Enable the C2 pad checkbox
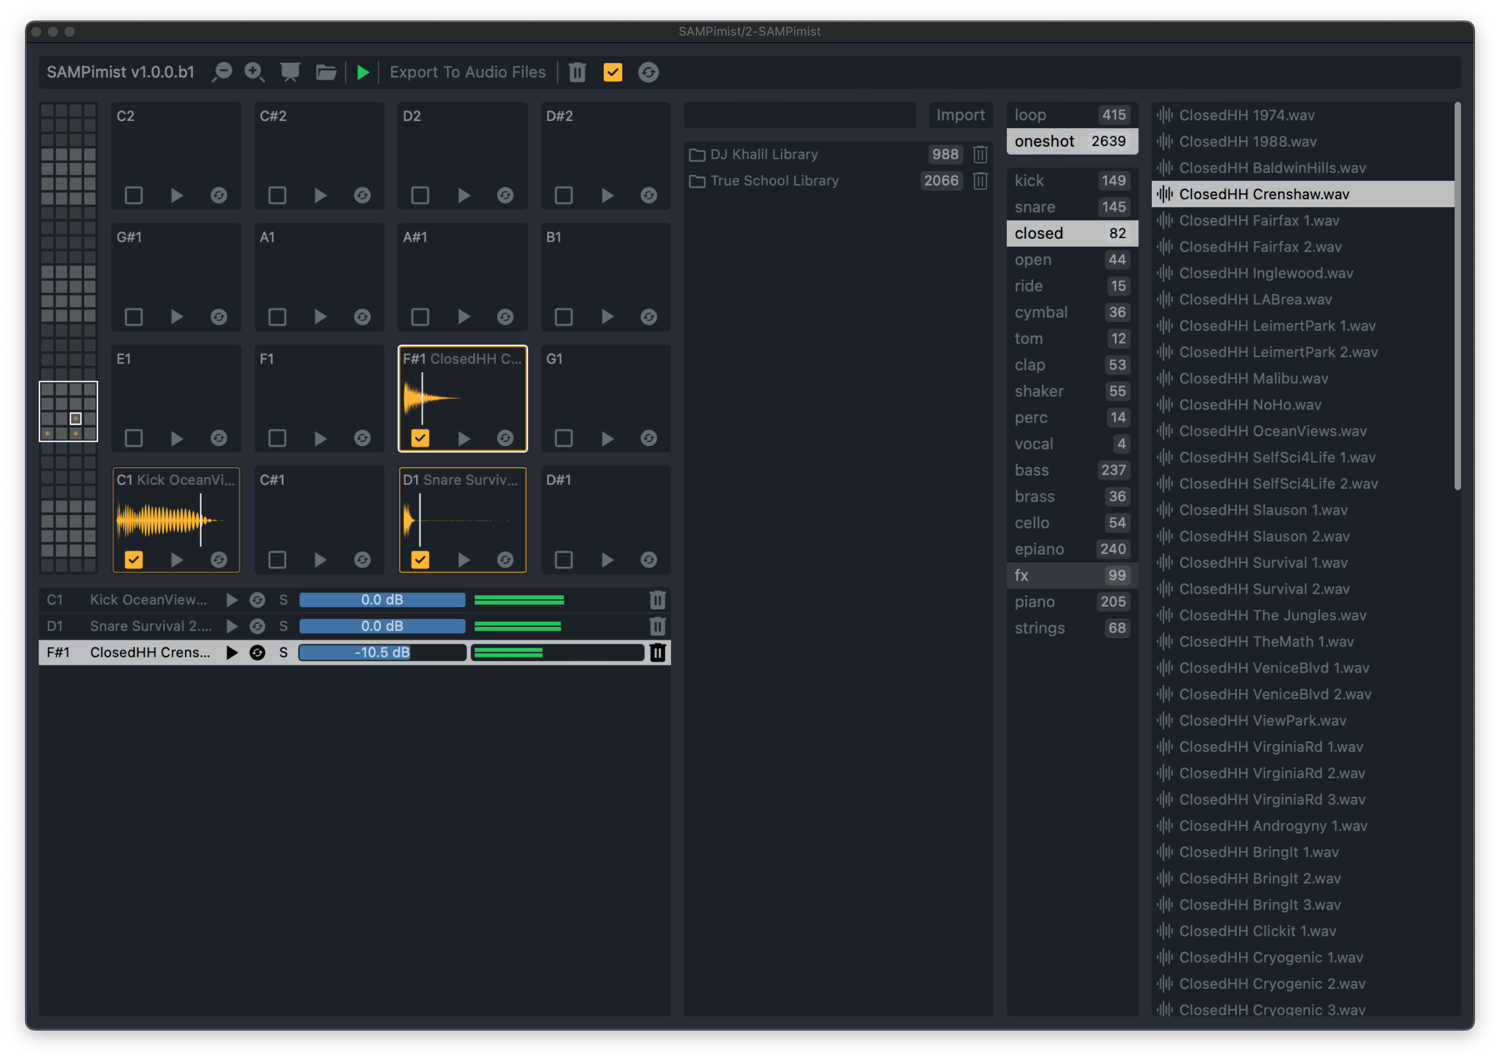Screen dimensions: 1500x1060 coord(134,195)
